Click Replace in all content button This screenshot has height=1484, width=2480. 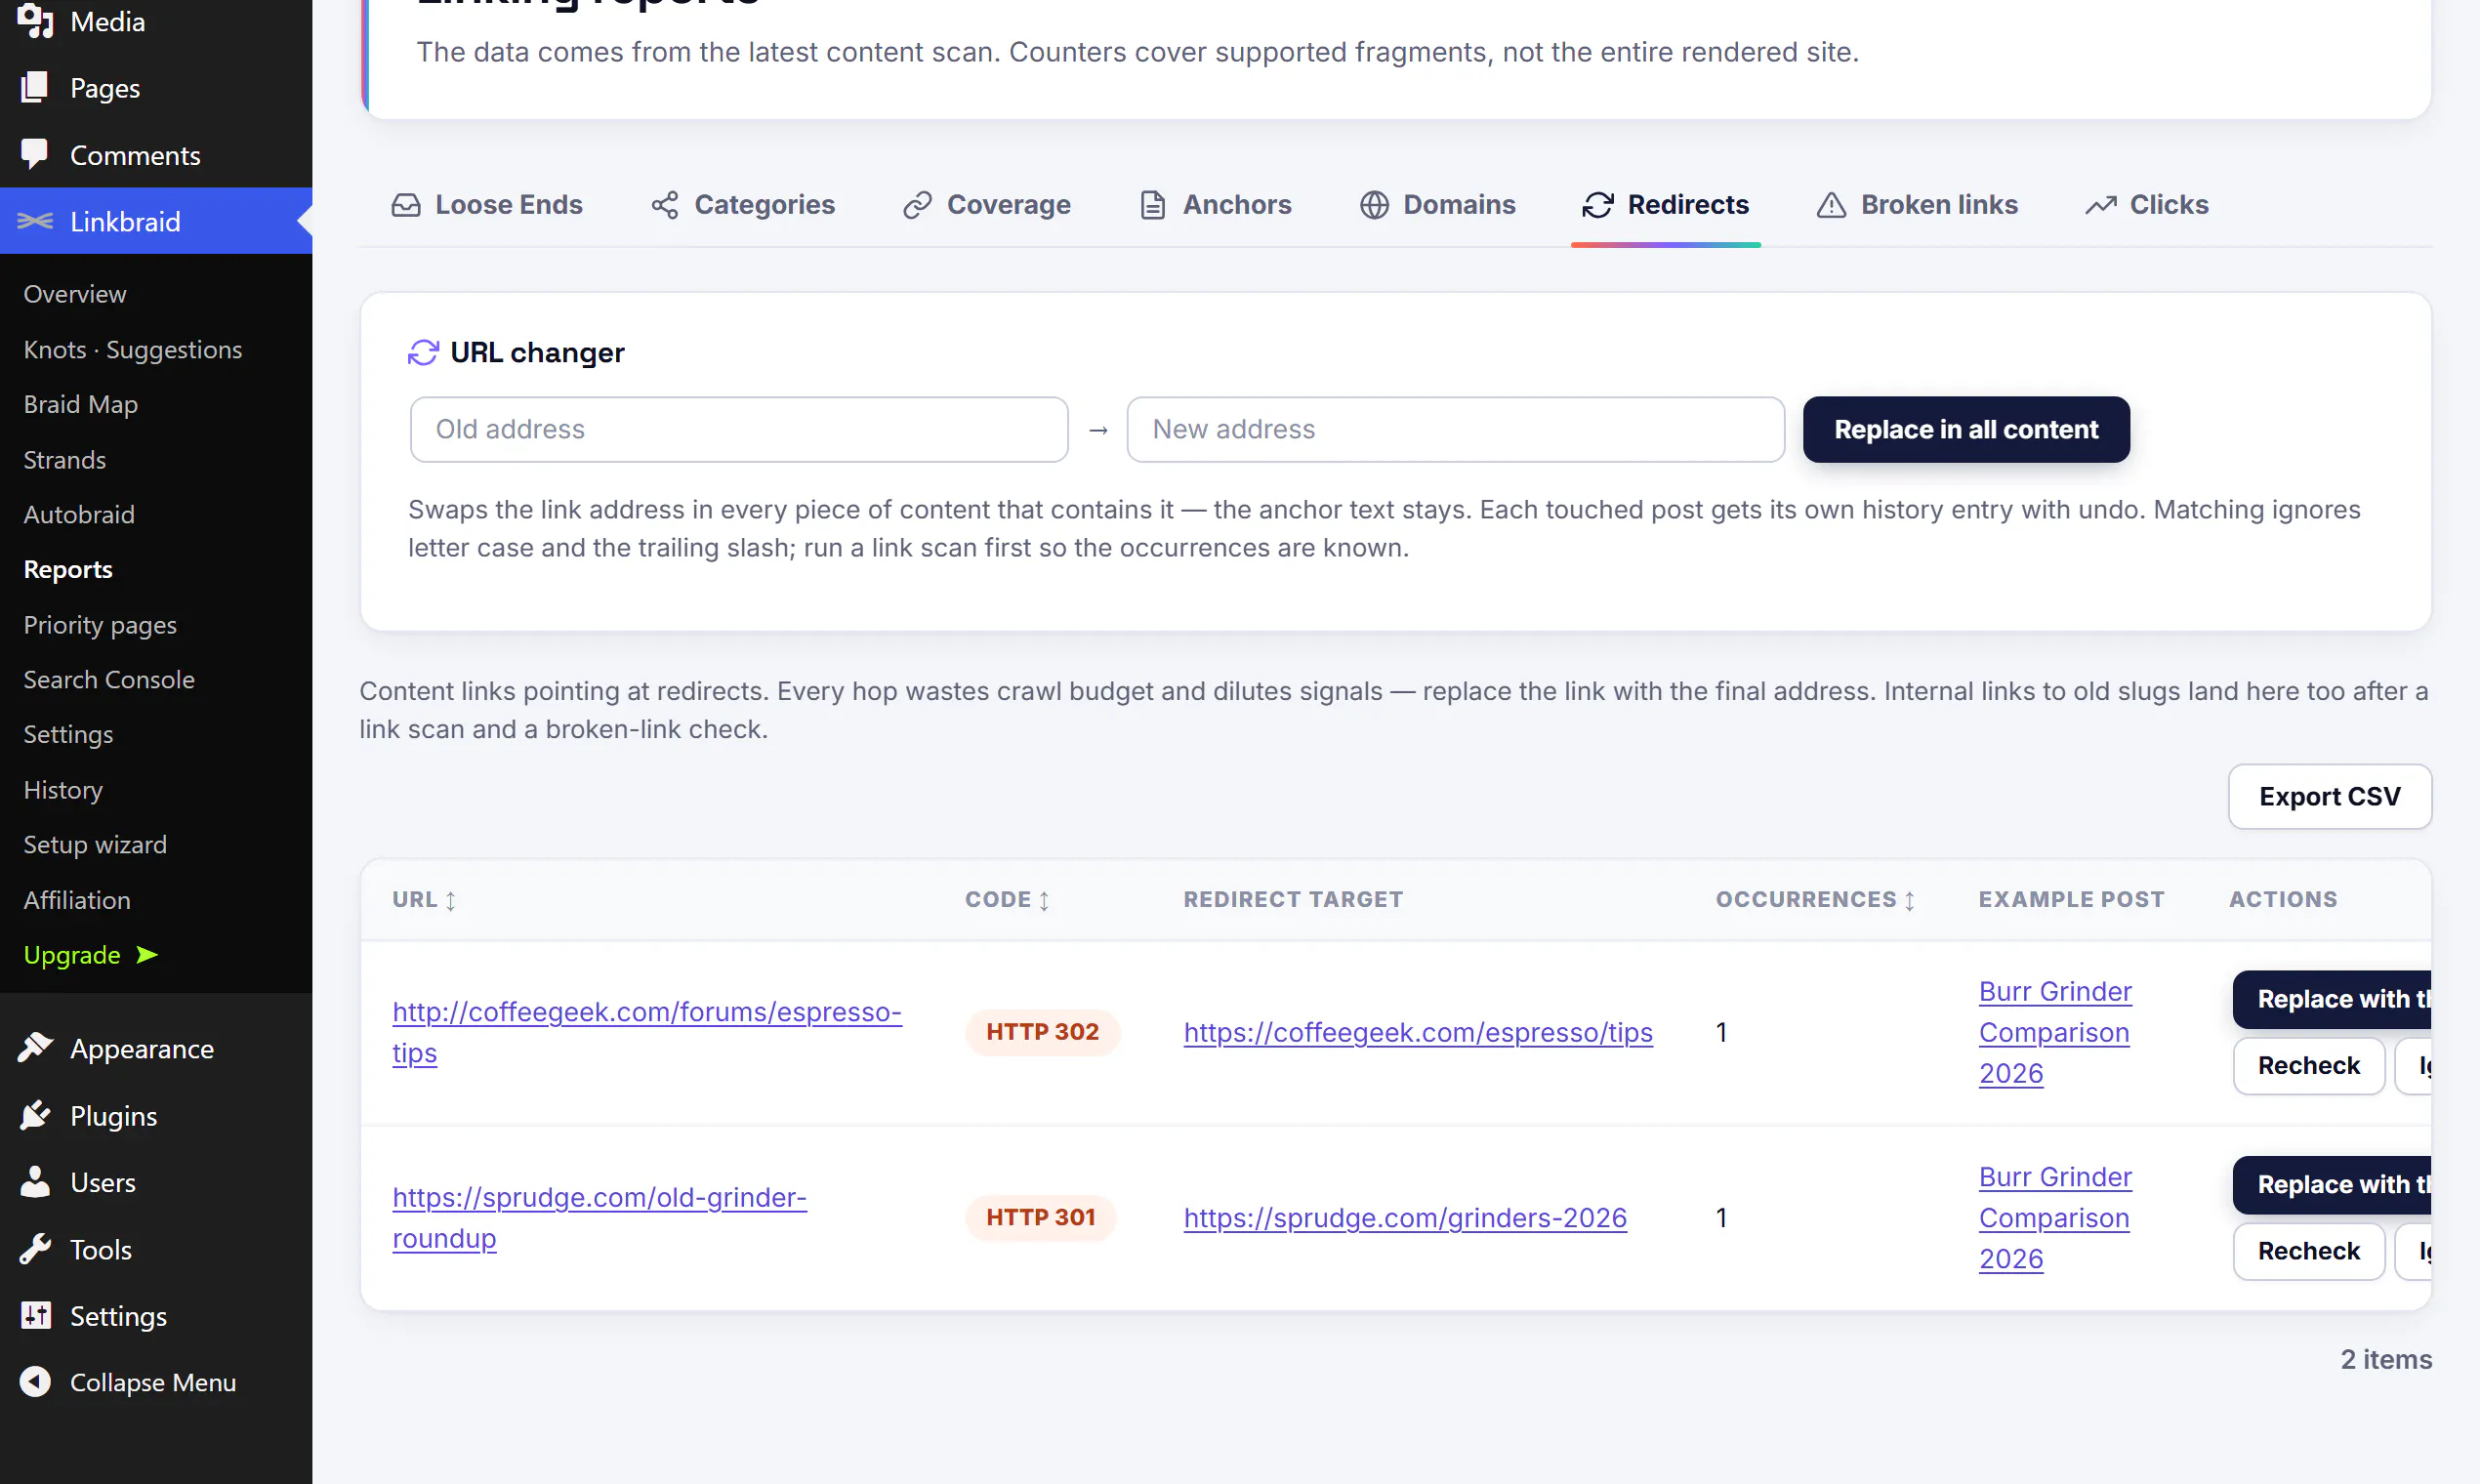1965,429
